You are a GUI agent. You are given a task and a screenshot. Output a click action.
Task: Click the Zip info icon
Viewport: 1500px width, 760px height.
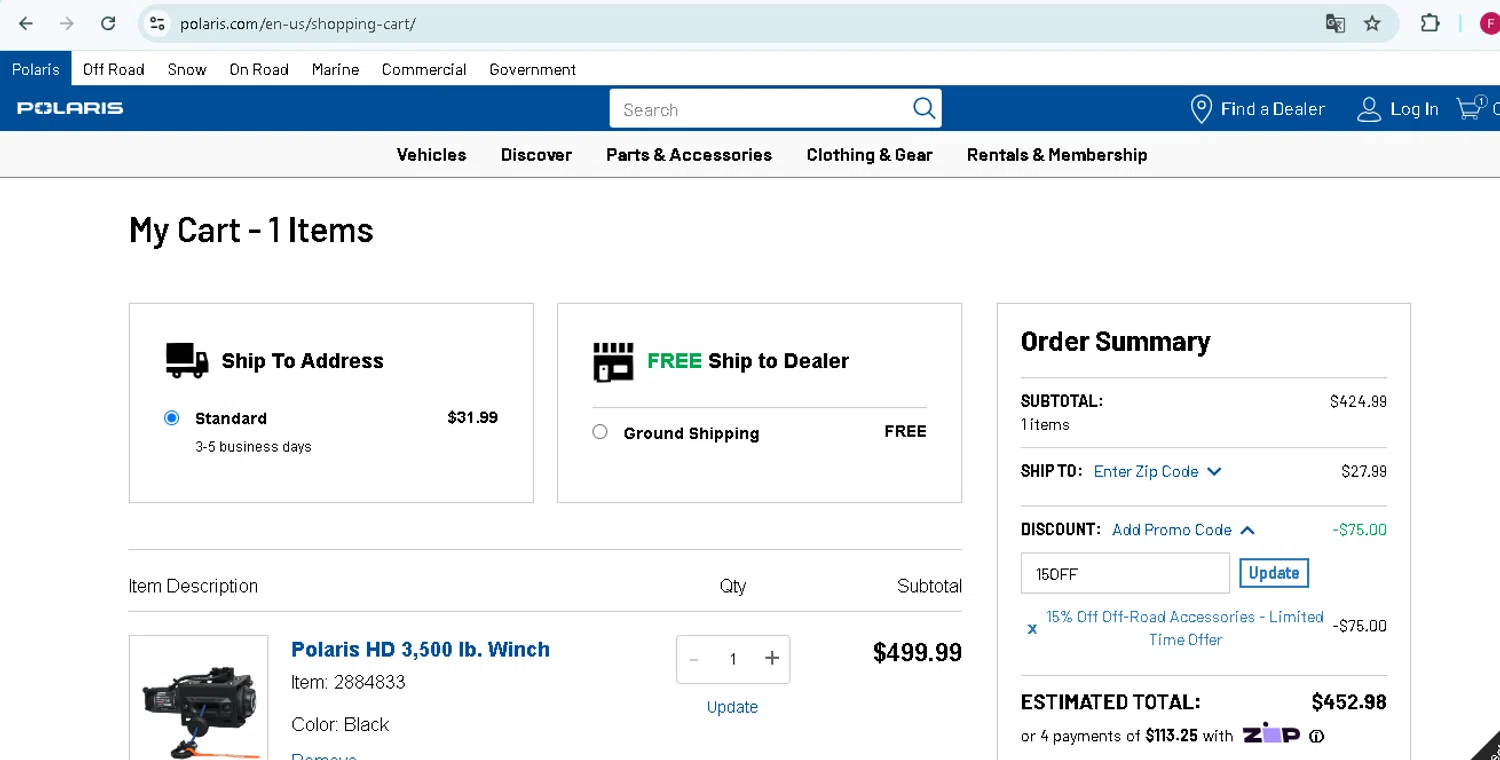[1317, 736]
